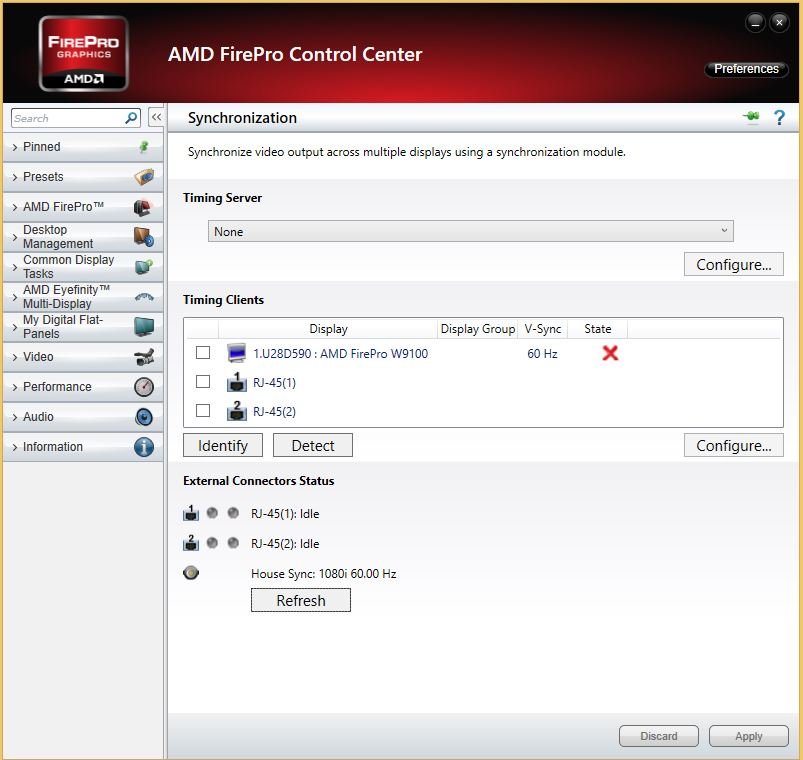Select the "RJ-45(1): Idle" status text
This screenshot has width=803, height=760.
tap(285, 514)
